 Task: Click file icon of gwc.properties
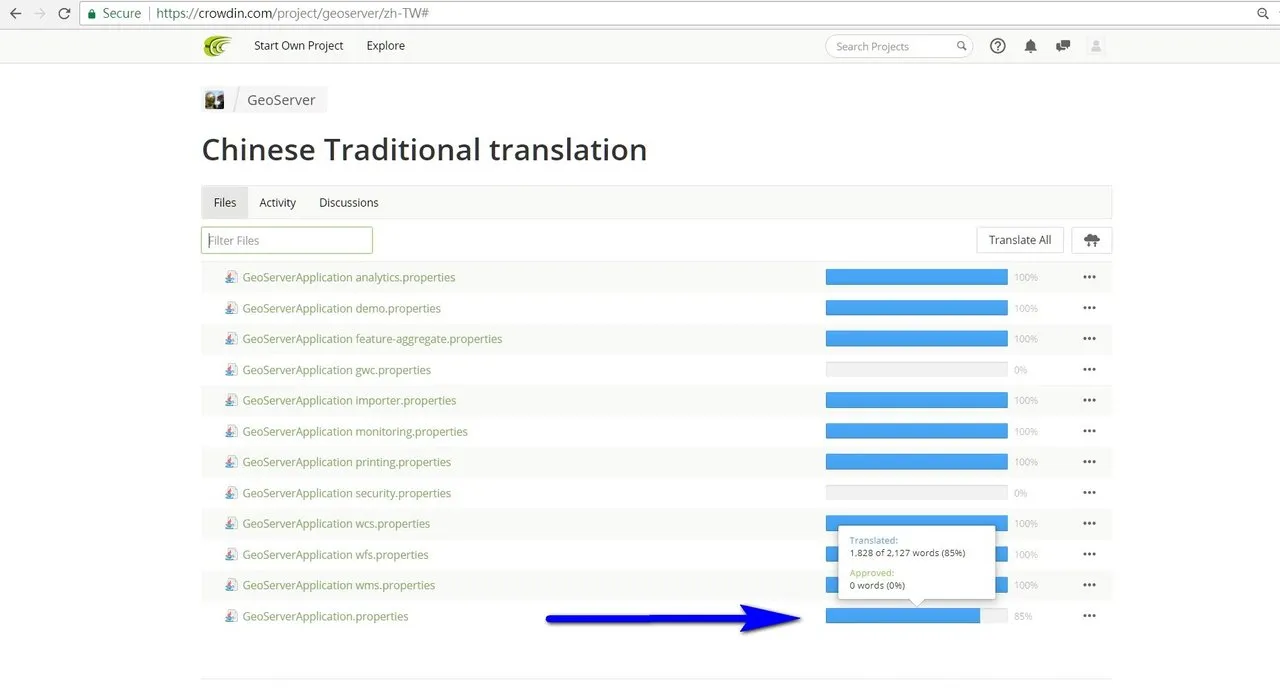(x=231, y=370)
